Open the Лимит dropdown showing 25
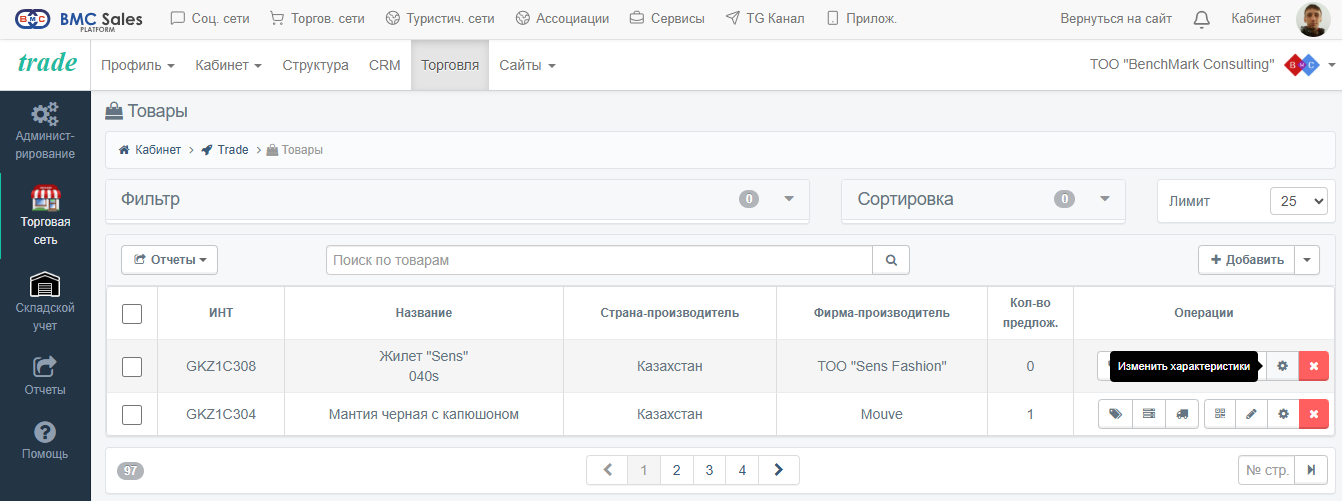Screen dimensions: 1342x501 pos(1299,200)
